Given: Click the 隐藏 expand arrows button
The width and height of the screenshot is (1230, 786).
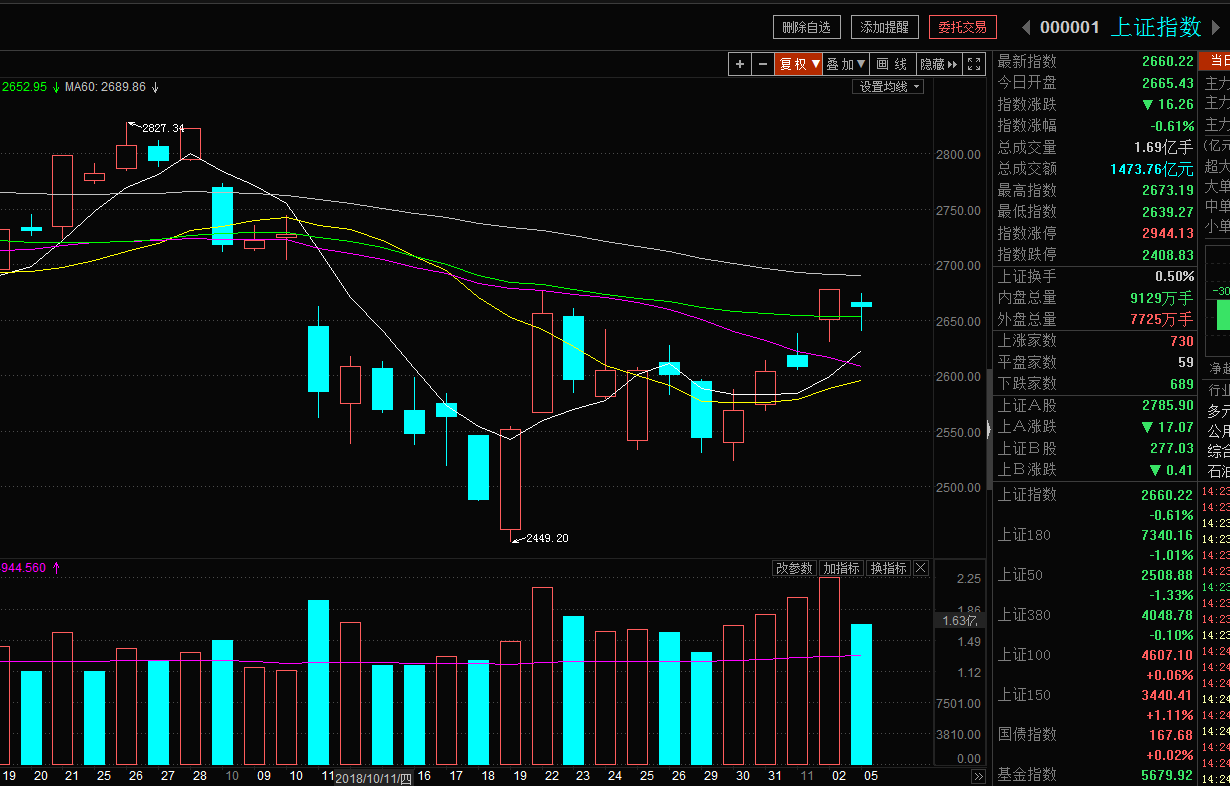Looking at the screenshot, I should [939, 64].
